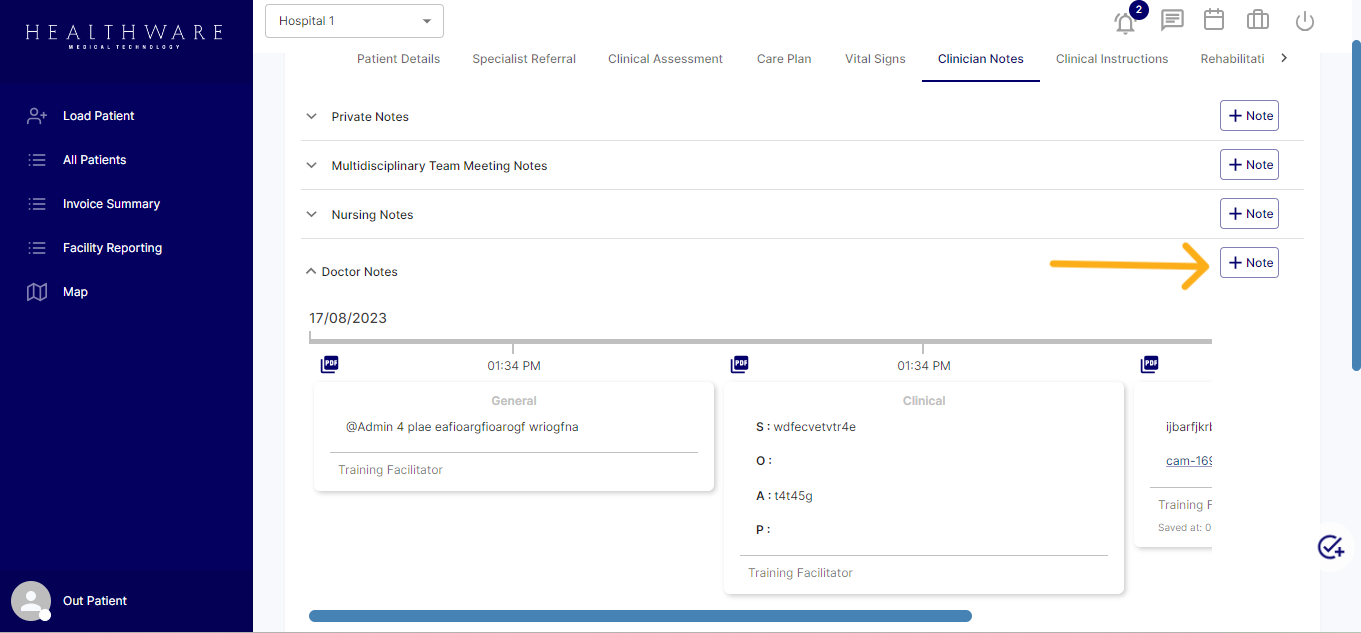
Task: Open the calendar icon in header
Action: click(1214, 20)
